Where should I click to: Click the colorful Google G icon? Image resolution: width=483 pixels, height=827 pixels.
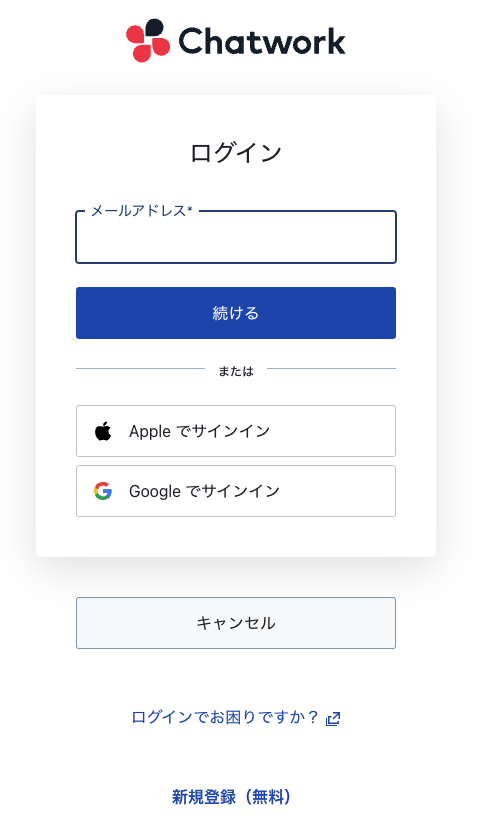[103, 491]
